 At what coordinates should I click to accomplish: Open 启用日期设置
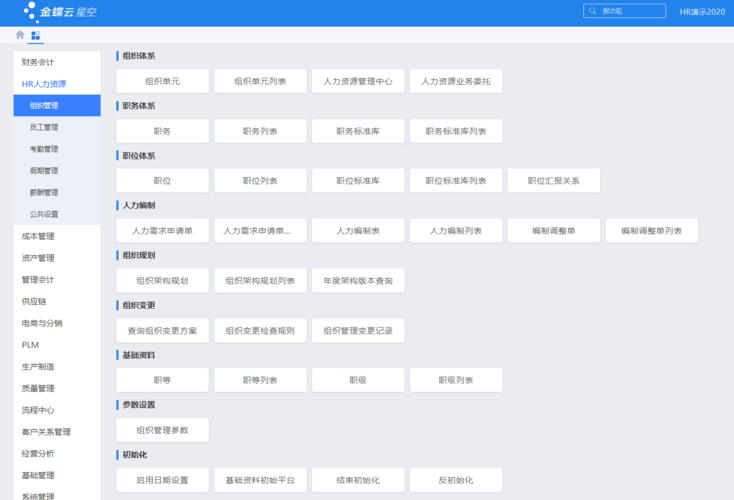pos(162,480)
